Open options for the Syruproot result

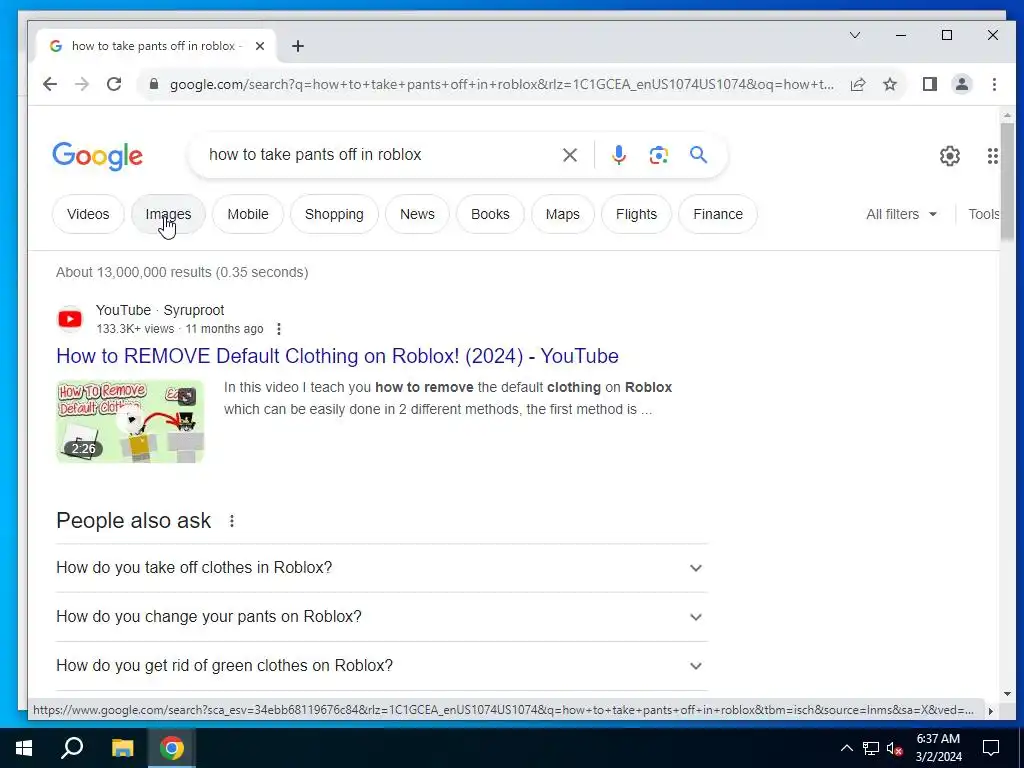pos(279,328)
